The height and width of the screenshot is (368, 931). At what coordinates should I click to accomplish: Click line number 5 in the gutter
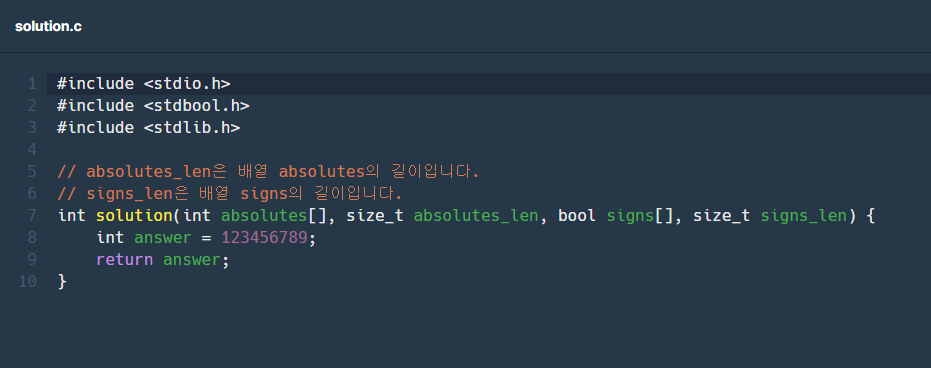click(32, 172)
